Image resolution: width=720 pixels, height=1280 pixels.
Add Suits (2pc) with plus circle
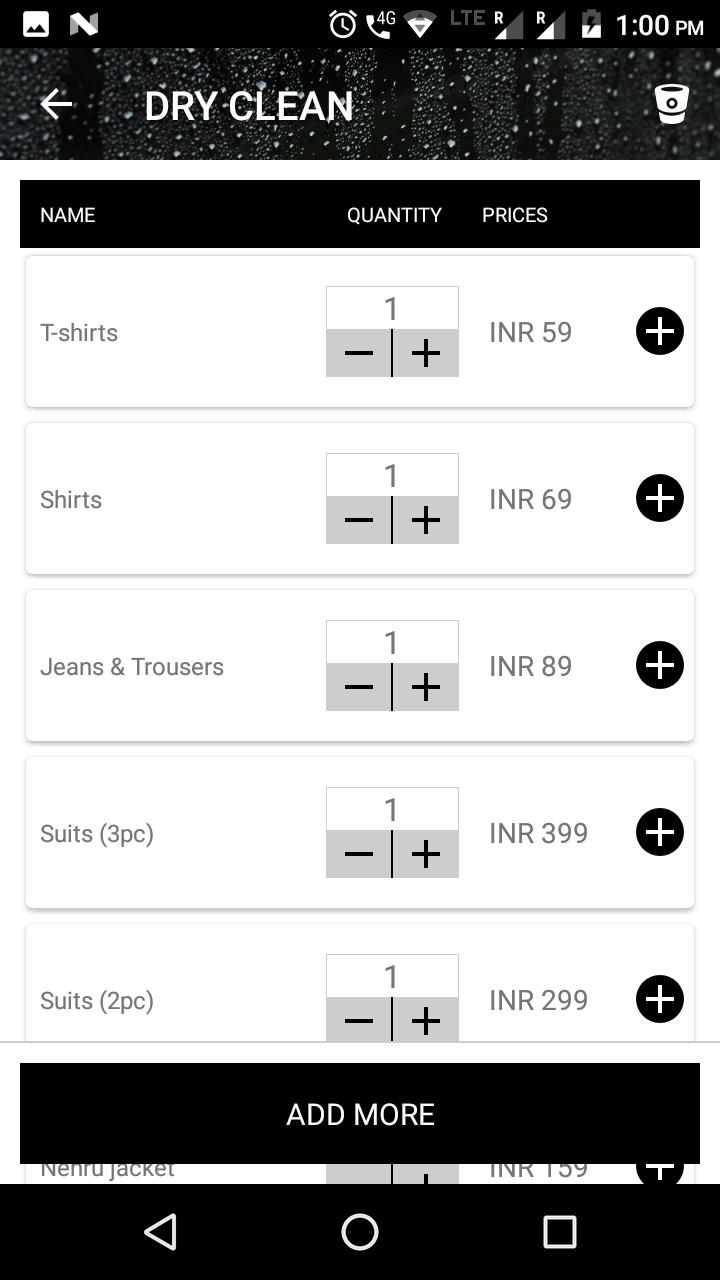tap(660, 1000)
